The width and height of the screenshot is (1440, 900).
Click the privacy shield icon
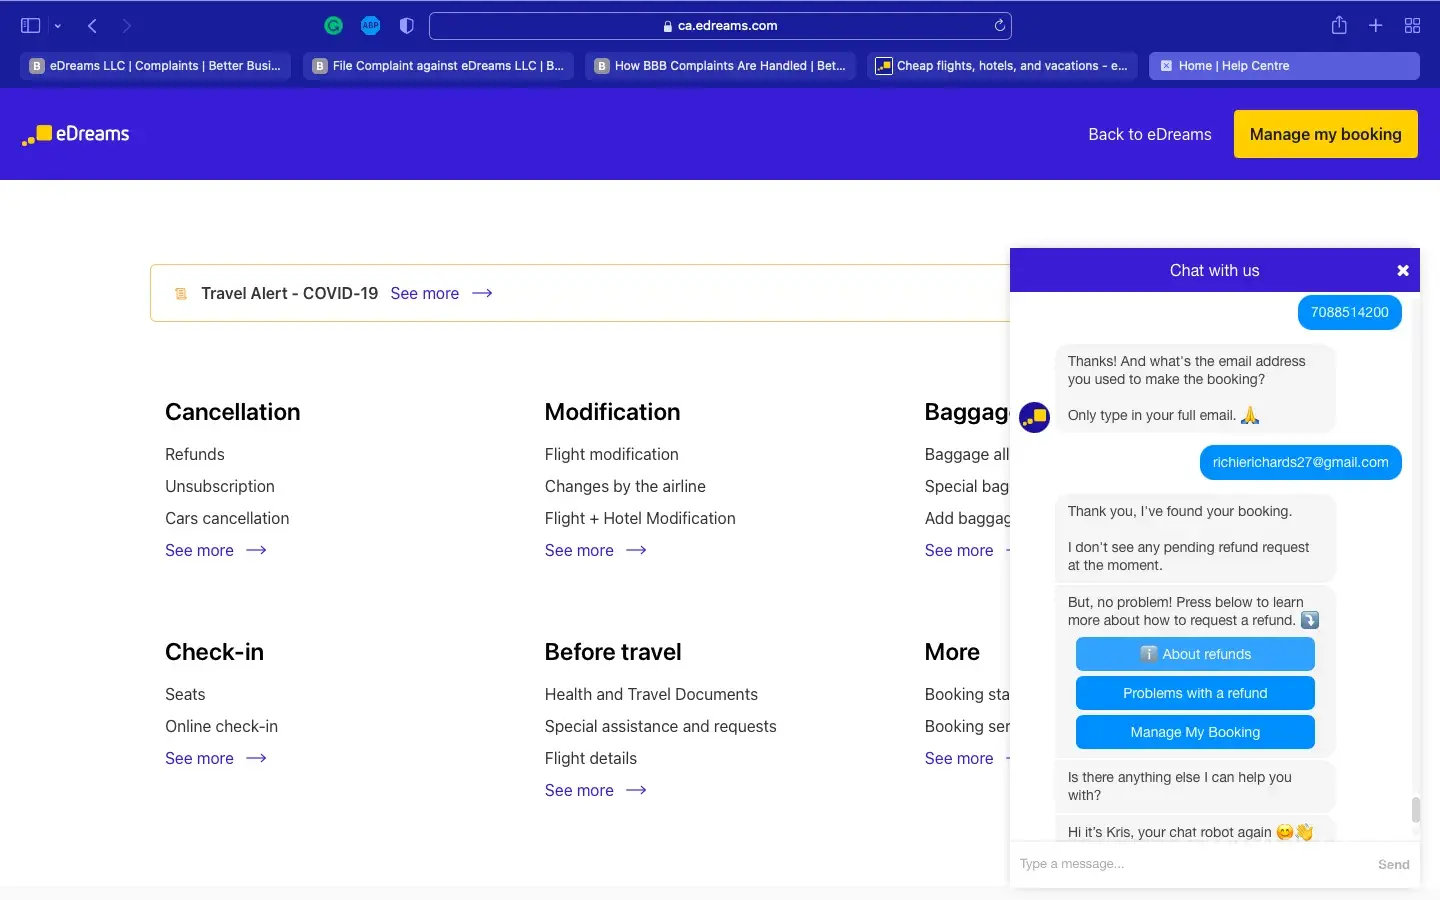406,26
